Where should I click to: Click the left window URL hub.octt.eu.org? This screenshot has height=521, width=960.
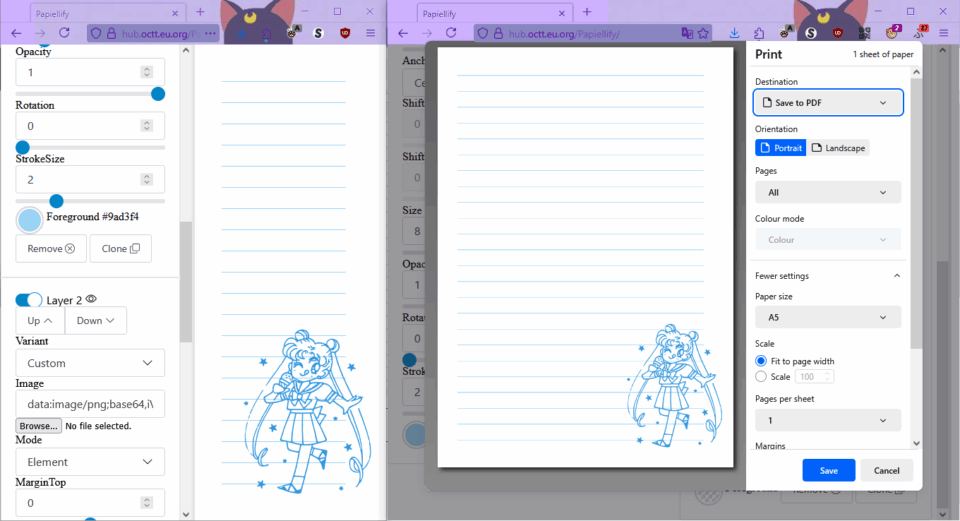click(x=160, y=34)
